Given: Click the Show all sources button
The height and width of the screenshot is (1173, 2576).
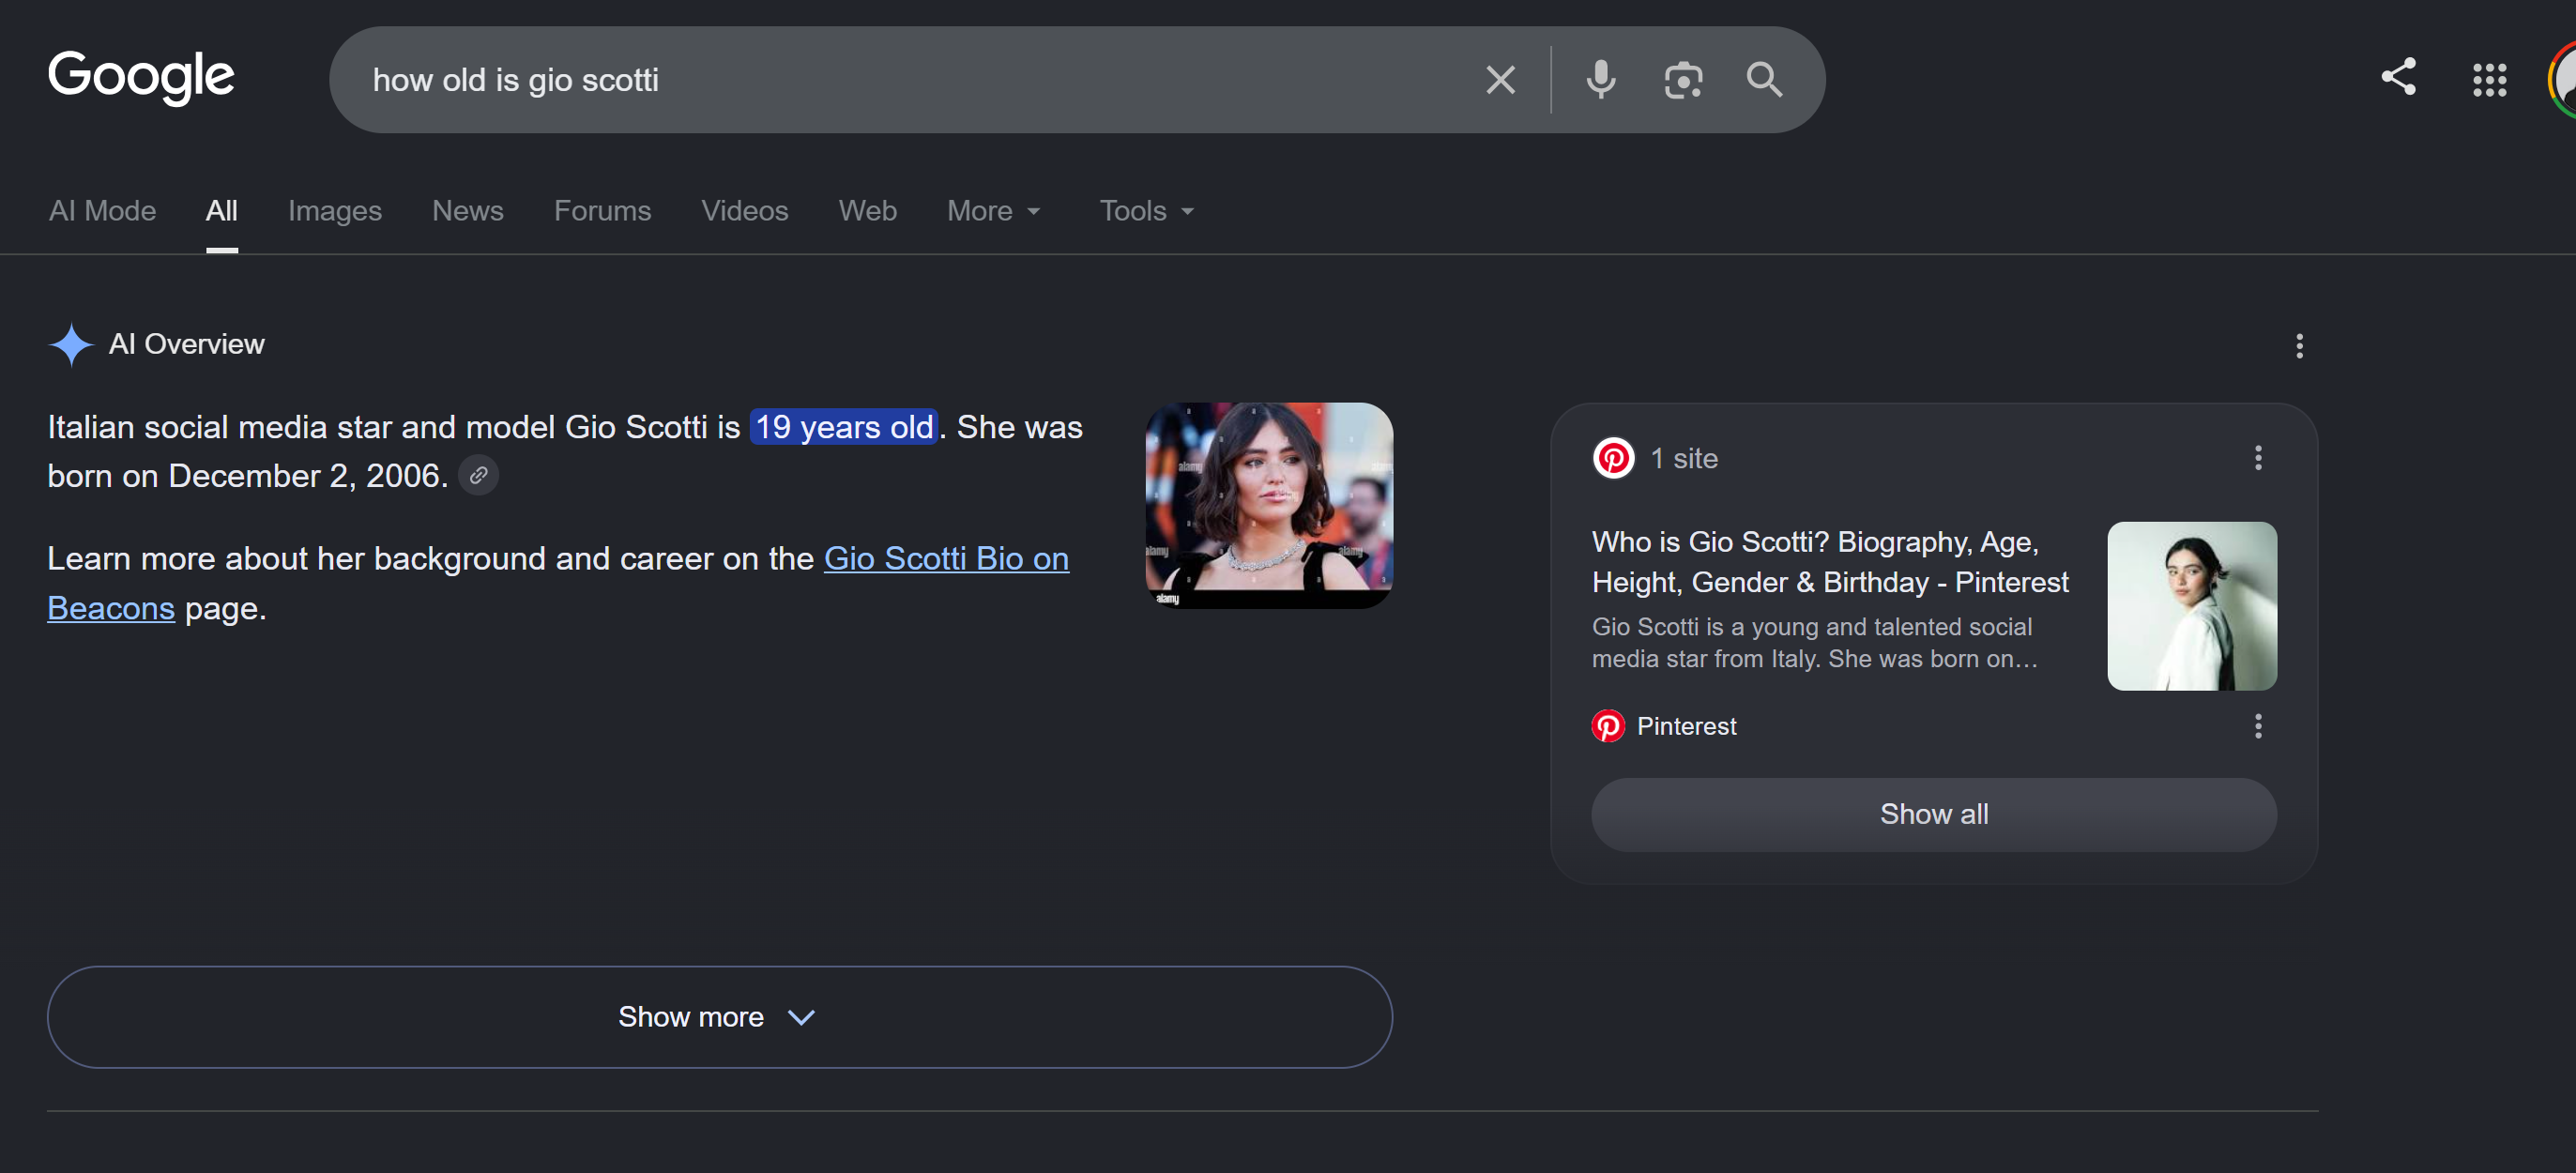Looking at the screenshot, I should tap(1933, 814).
